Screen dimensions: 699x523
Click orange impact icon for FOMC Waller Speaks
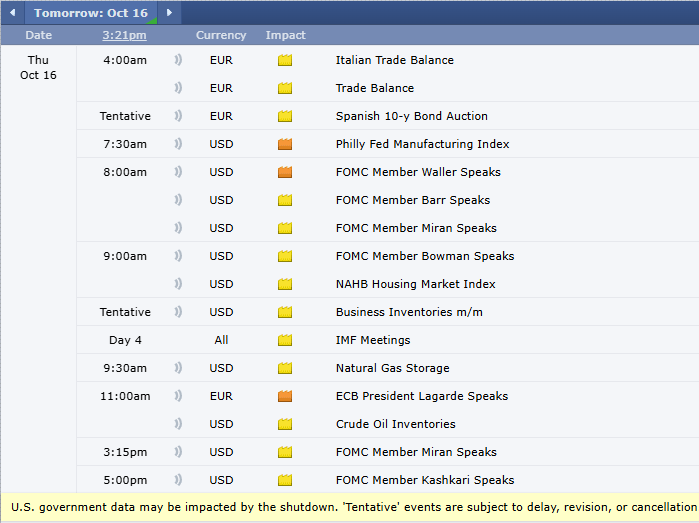click(285, 172)
